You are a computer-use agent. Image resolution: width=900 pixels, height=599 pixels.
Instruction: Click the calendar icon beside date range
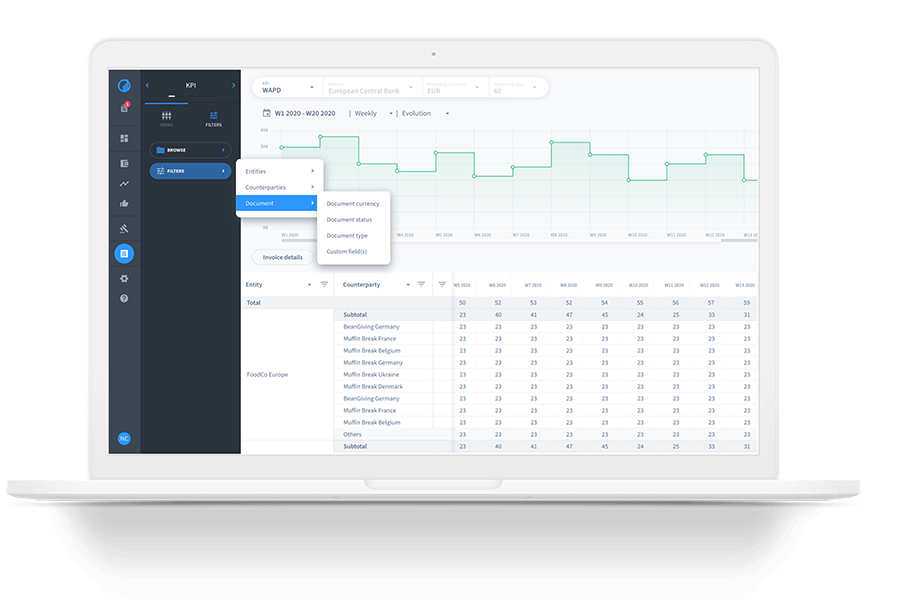point(266,113)
